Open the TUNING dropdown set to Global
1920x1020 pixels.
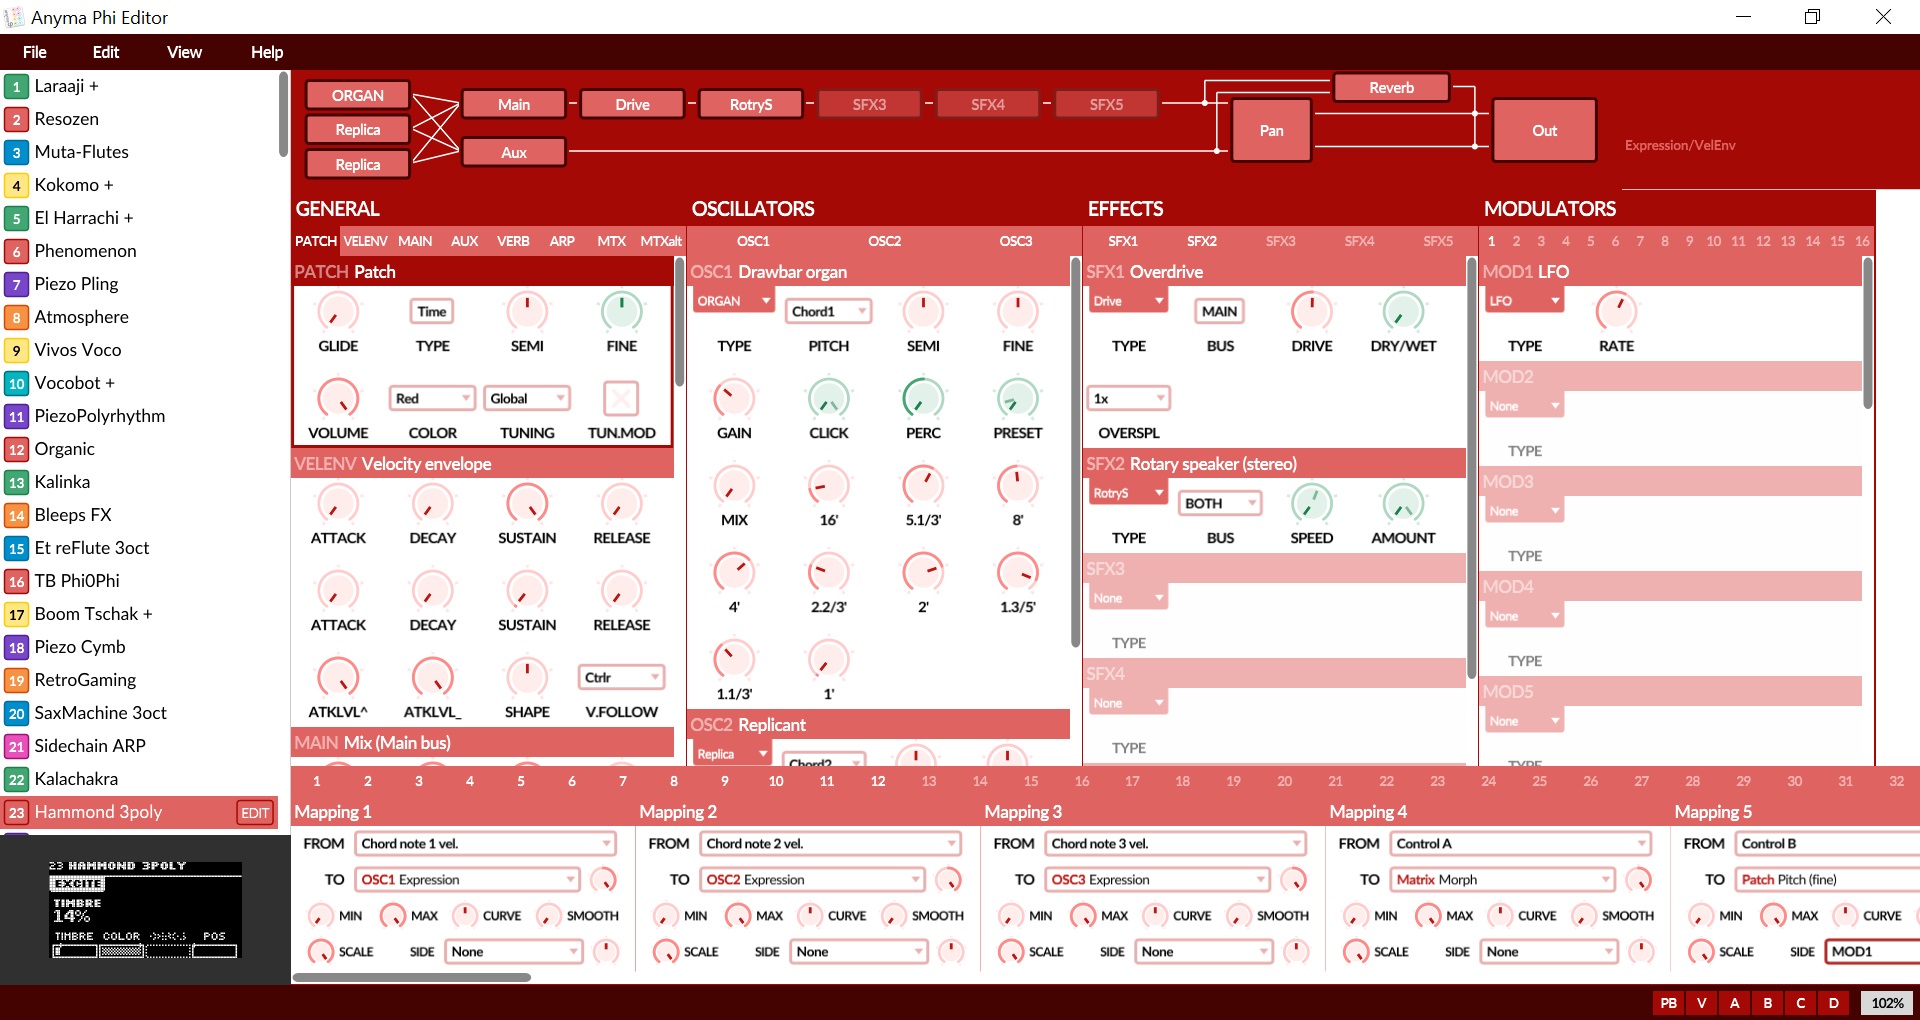527,398
